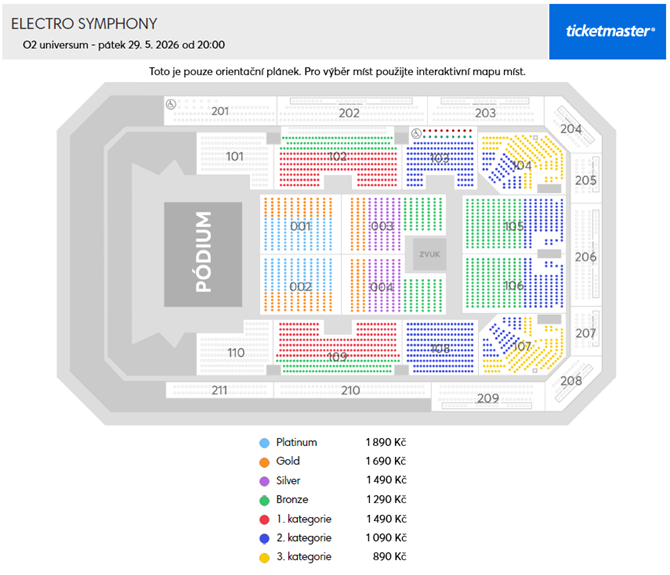Choose section 102 in the lower tier
The image size is (670, 575).
tap(336, 157)
